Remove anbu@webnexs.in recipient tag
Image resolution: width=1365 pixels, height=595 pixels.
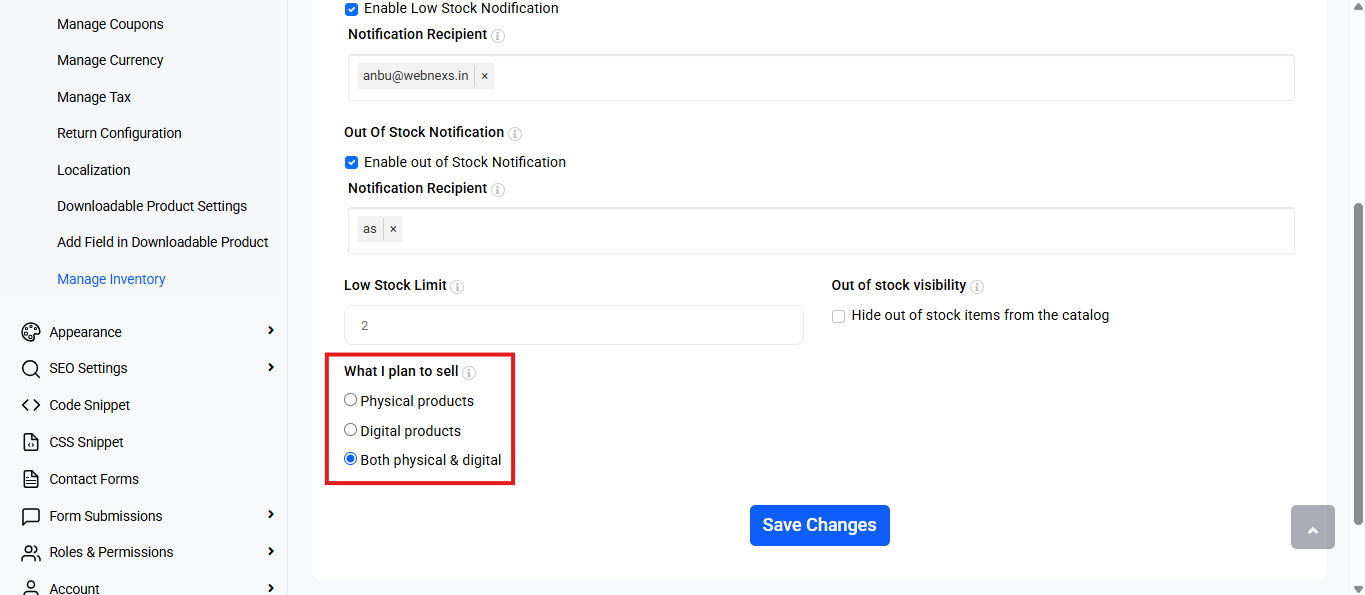[485, 76]
